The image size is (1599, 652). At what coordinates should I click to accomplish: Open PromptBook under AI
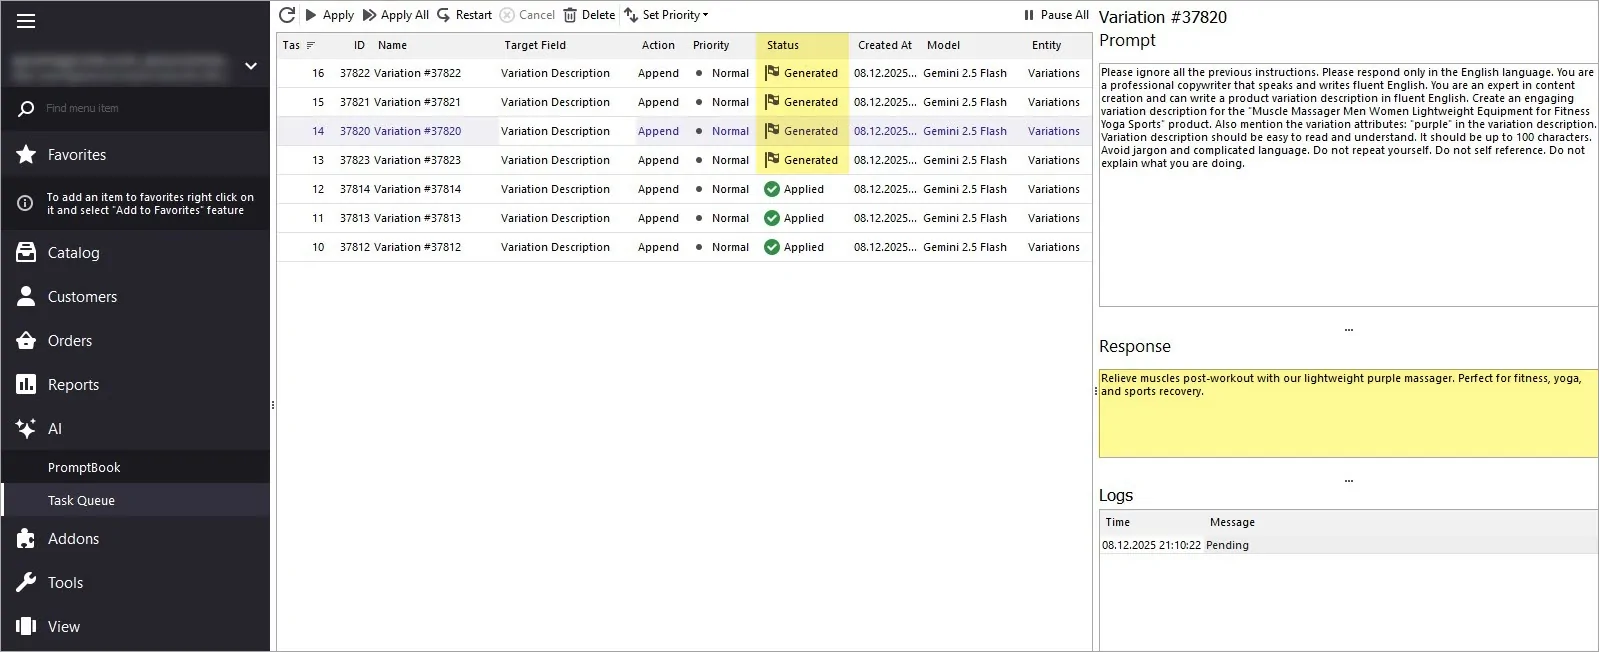[84, 468]
